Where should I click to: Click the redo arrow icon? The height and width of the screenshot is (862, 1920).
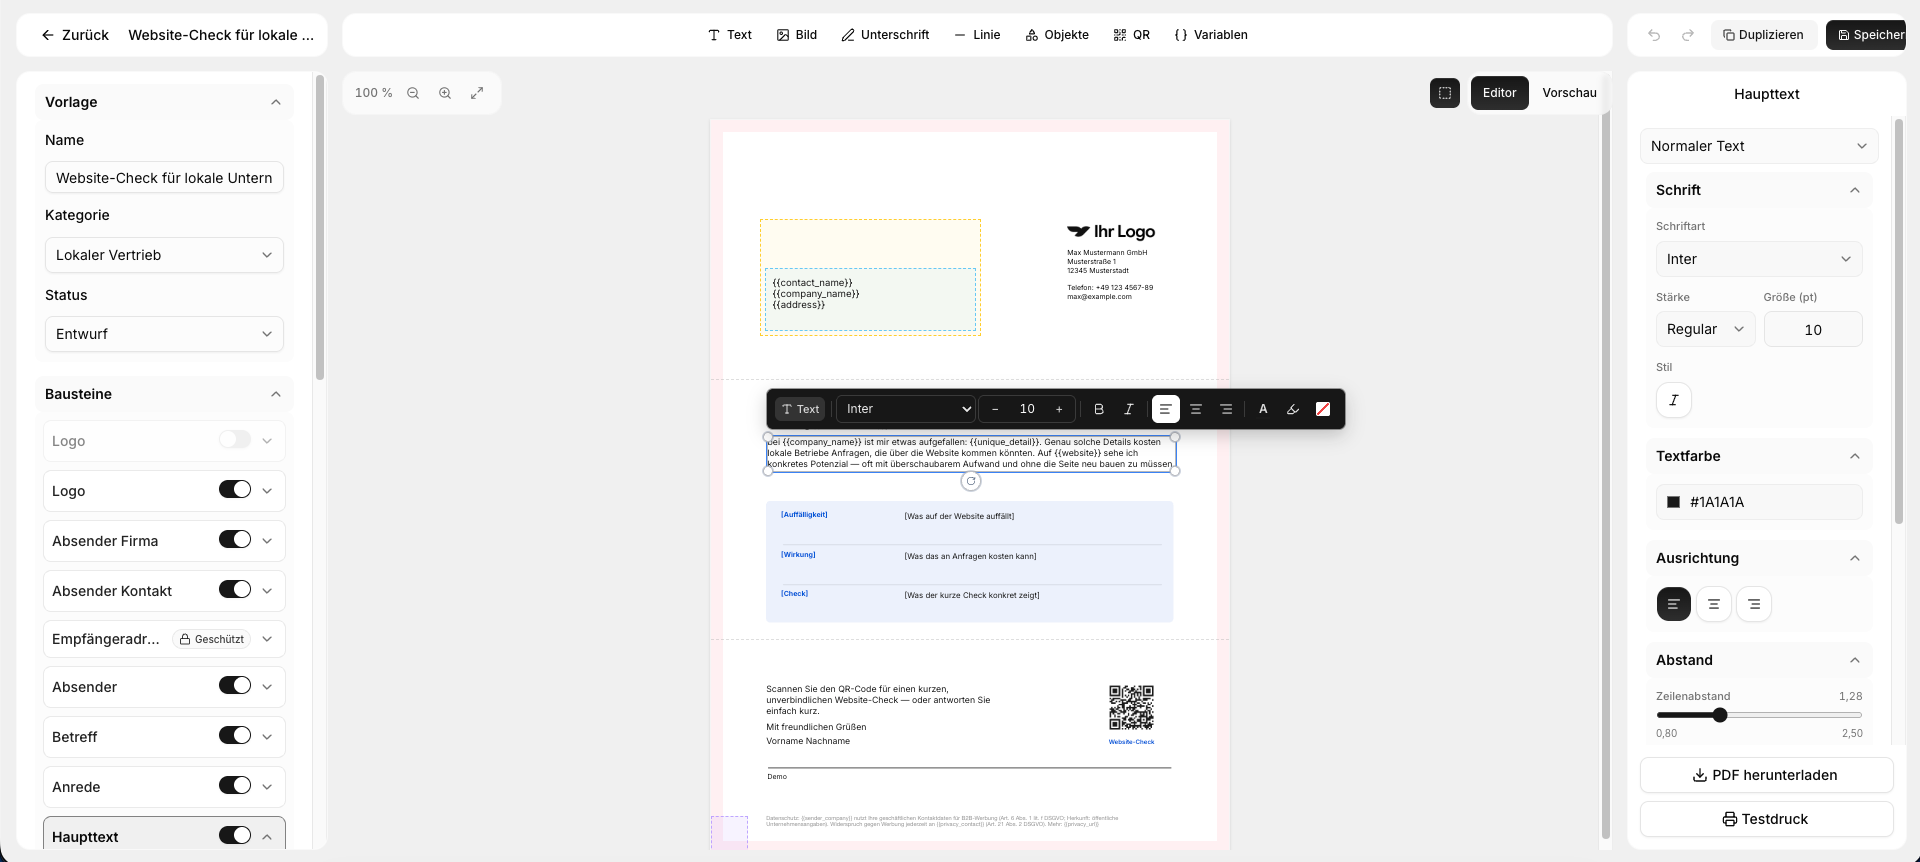[x=1688, y=35]
